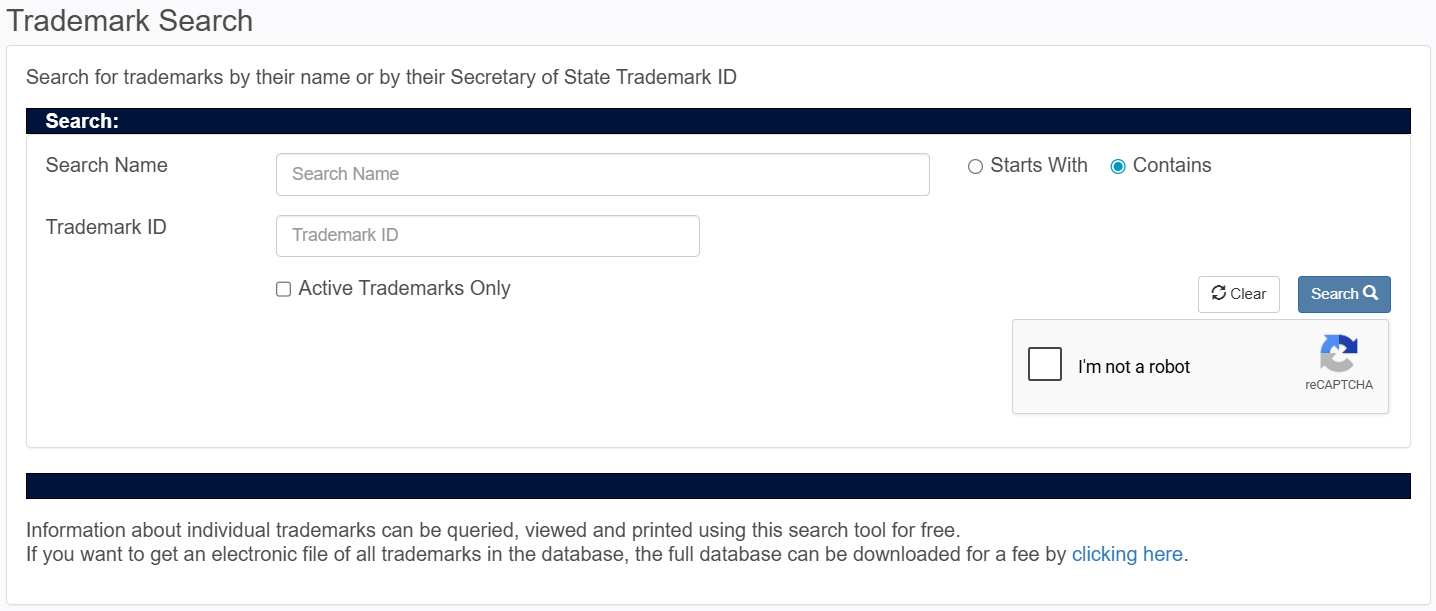The image size is (1436, 611).
Task: Select the Contains radio button
Action: point(1118,167)
